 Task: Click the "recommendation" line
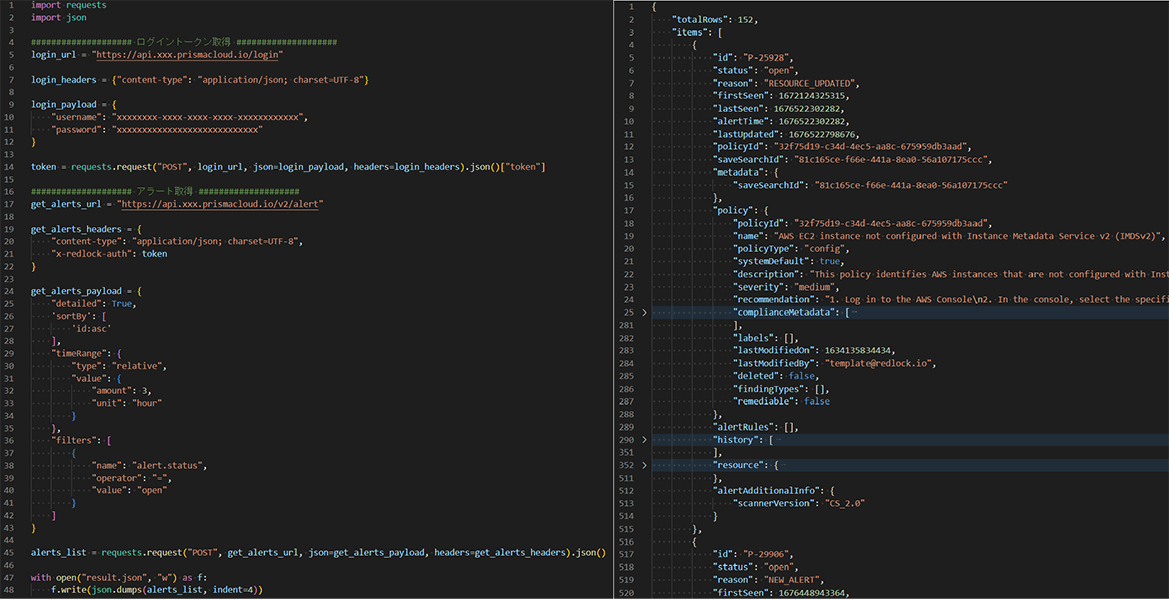[x=951, y=299]
